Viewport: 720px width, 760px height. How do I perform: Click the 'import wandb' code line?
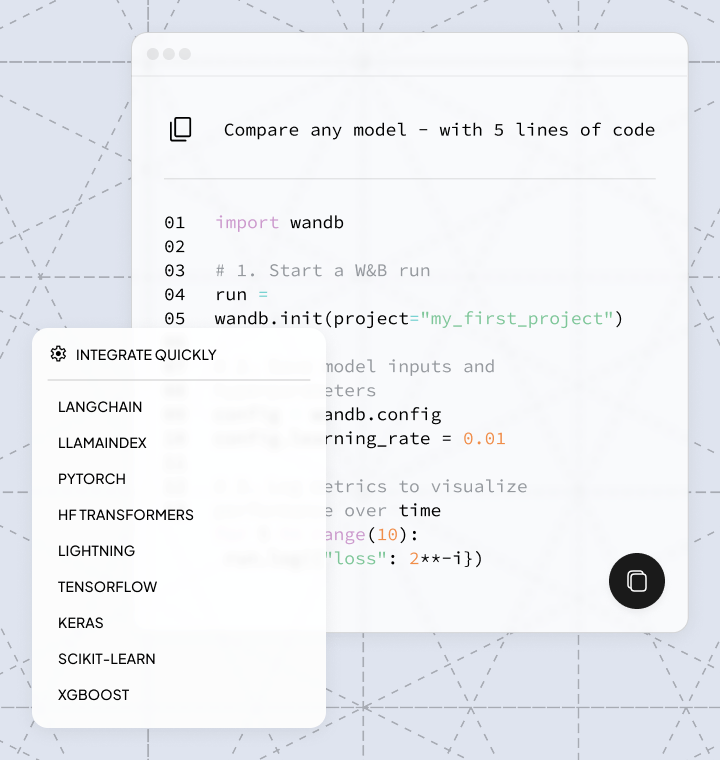[279, 222]
